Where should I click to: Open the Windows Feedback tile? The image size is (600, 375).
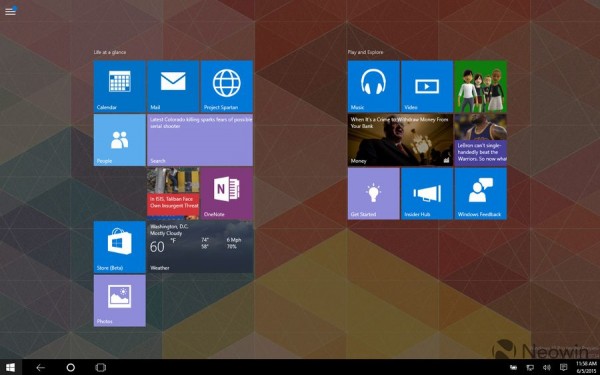481,193
